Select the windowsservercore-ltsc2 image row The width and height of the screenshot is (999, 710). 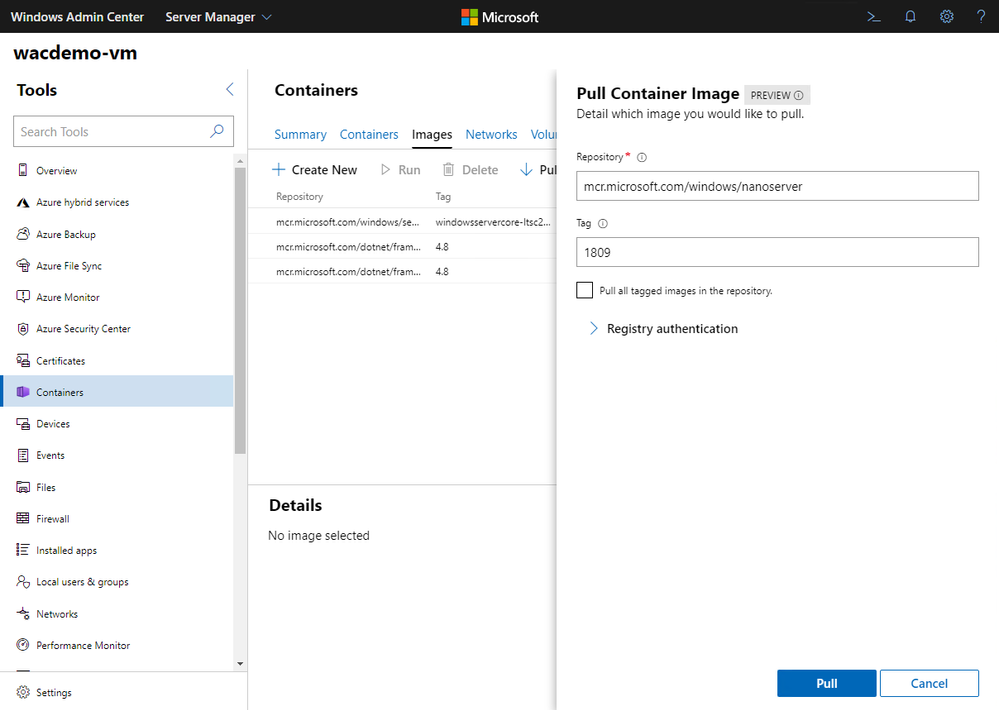(402, 222)
